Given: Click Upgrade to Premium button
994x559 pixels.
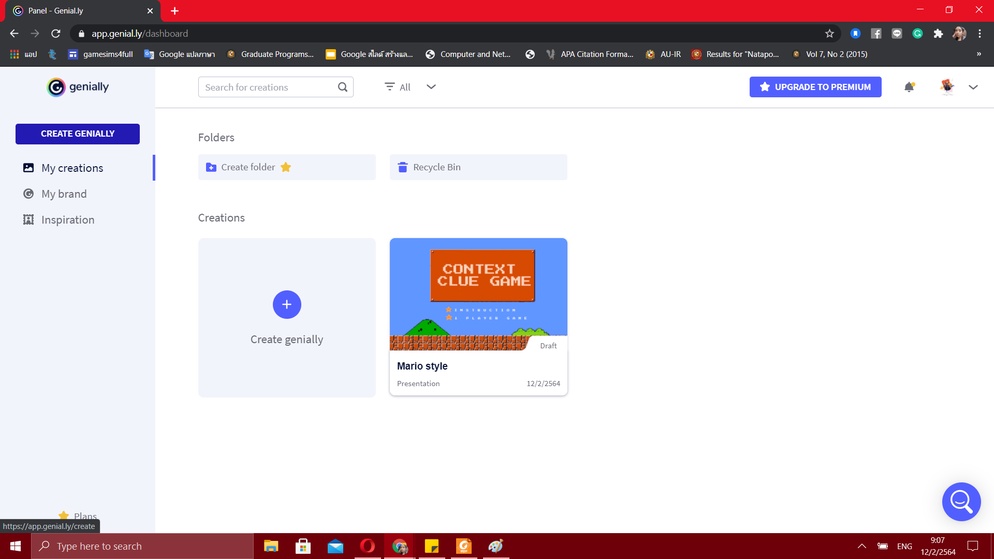Looking at the screenshot, I should [815, 87].
